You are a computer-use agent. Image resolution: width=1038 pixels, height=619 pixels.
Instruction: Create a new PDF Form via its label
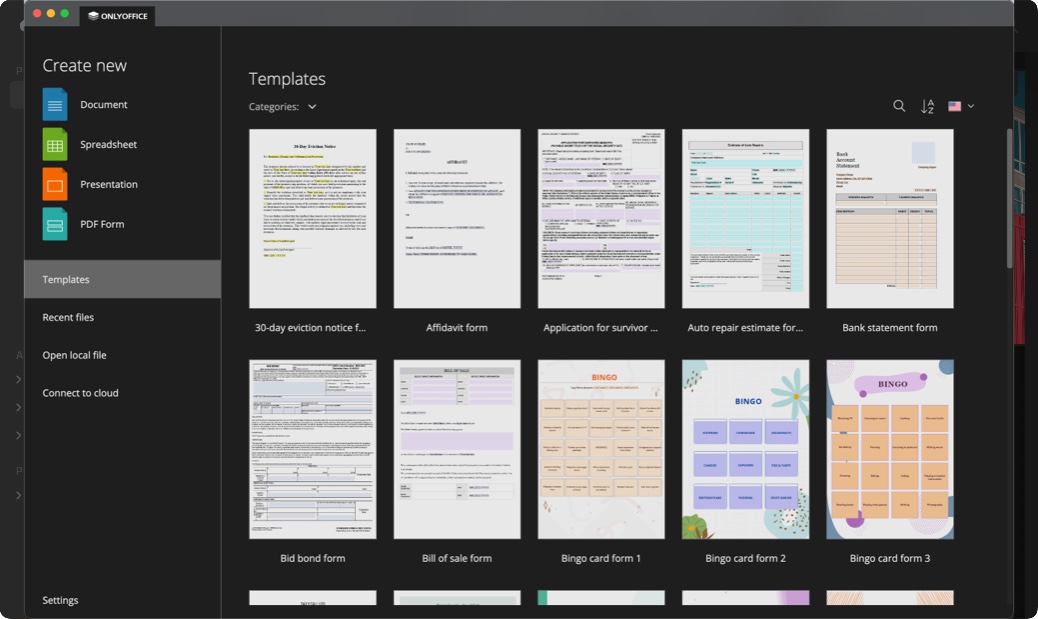(x=102, y=224)
